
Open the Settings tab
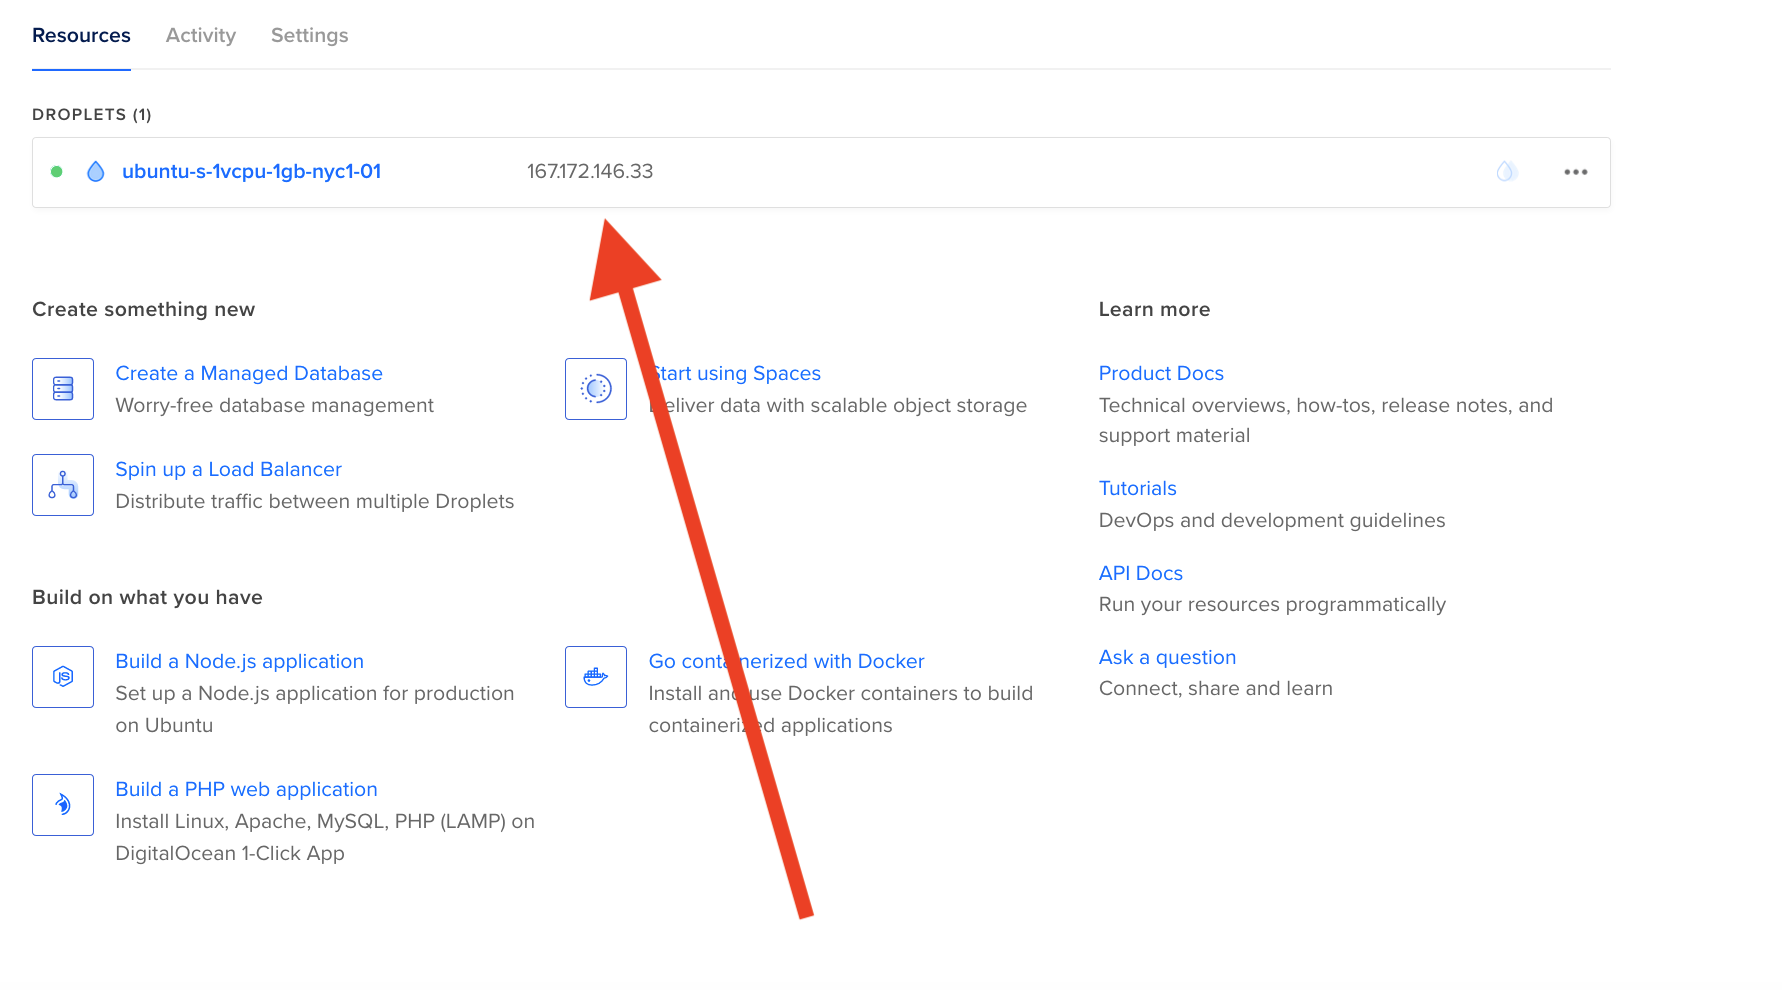point(308,35)
